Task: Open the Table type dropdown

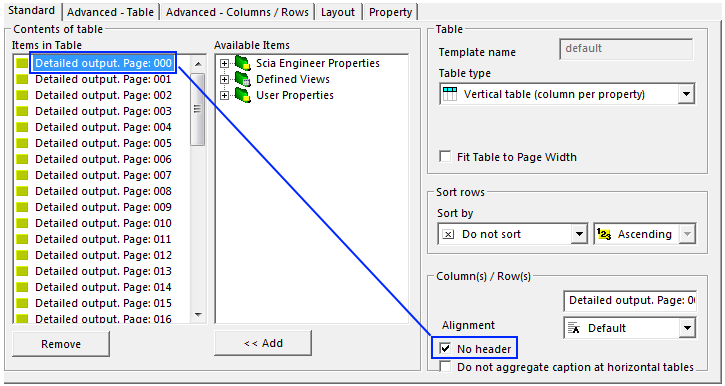Action: coord(687,94)
